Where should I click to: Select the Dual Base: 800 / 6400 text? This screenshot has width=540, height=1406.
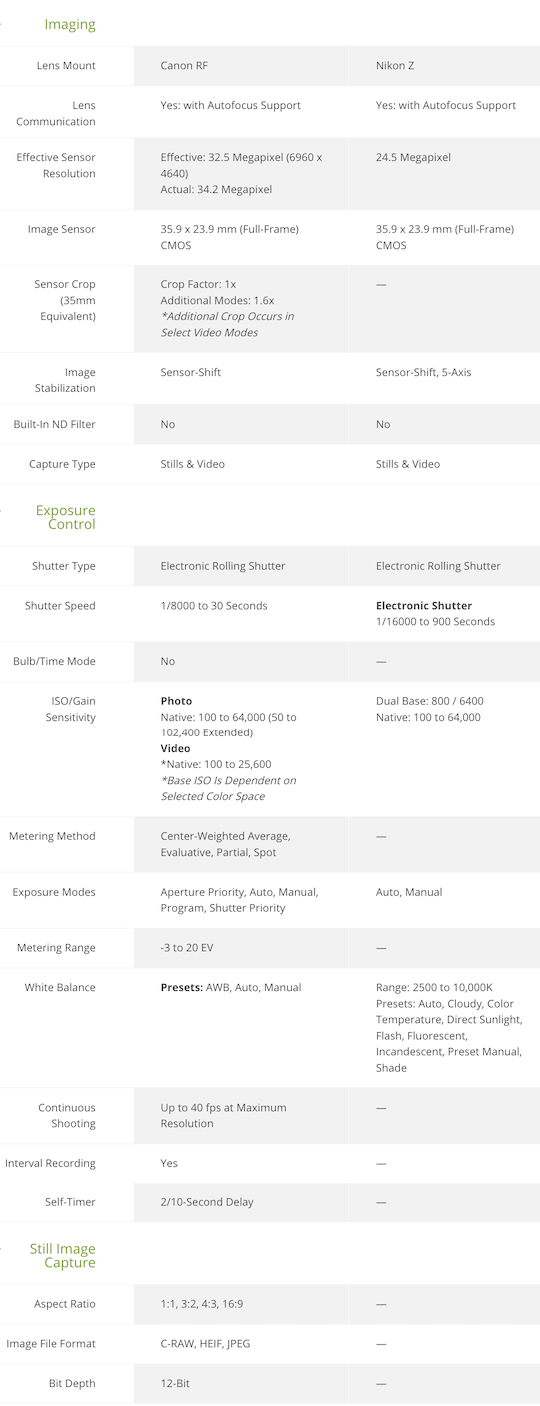(x=430, y=701)
